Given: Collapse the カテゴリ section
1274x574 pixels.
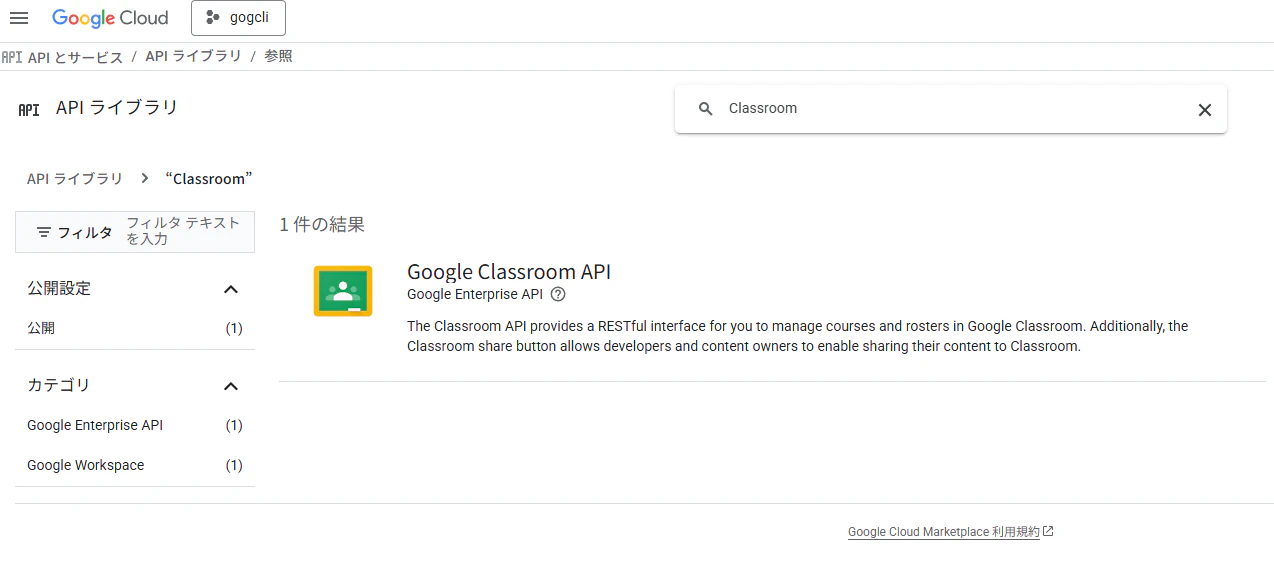Looking at the screenshot, I should [231, 386].
